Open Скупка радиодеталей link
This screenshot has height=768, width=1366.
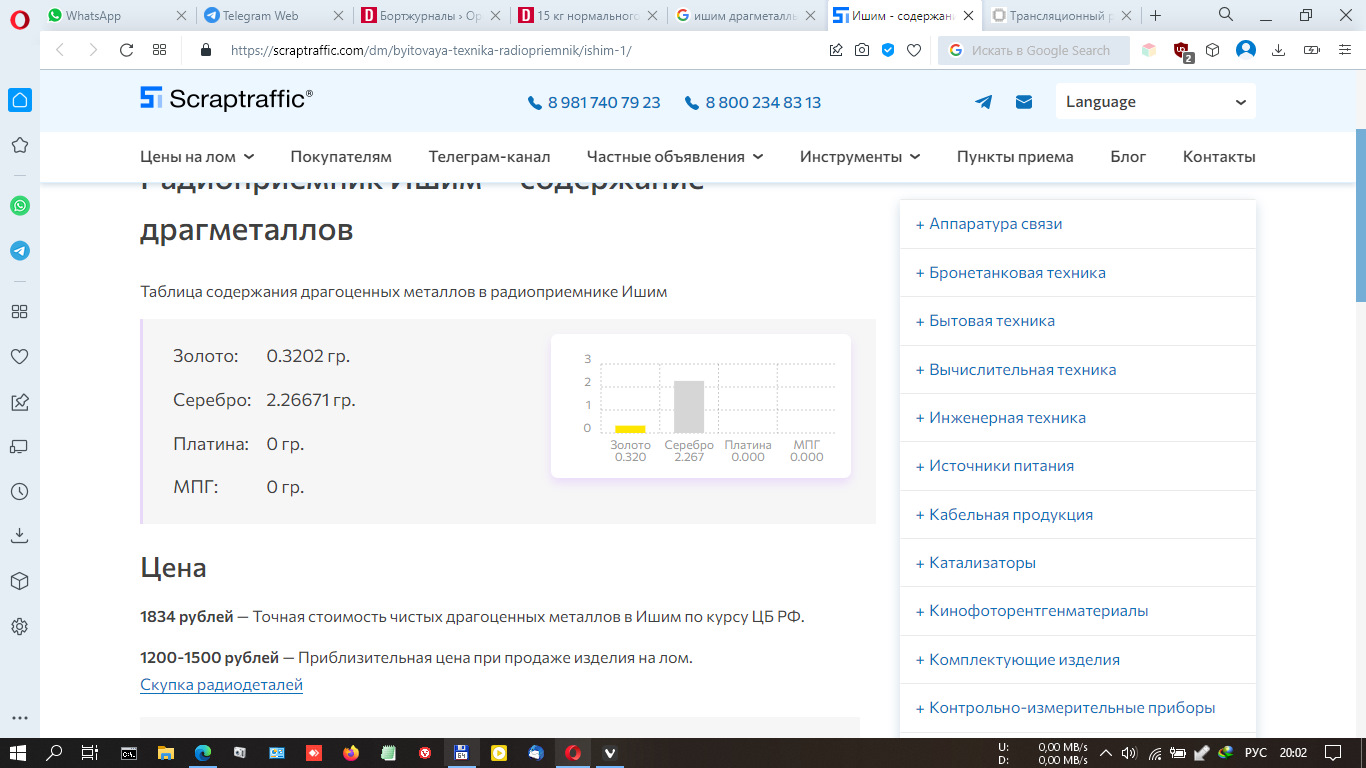(221, 685)
